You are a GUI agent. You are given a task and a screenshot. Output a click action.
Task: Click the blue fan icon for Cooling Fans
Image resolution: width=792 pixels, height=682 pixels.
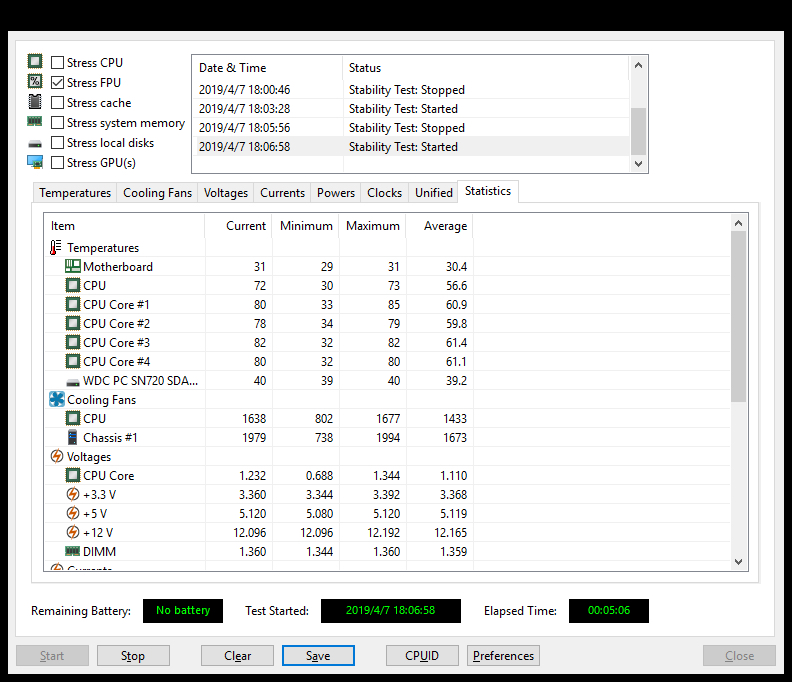click(56, 400)
